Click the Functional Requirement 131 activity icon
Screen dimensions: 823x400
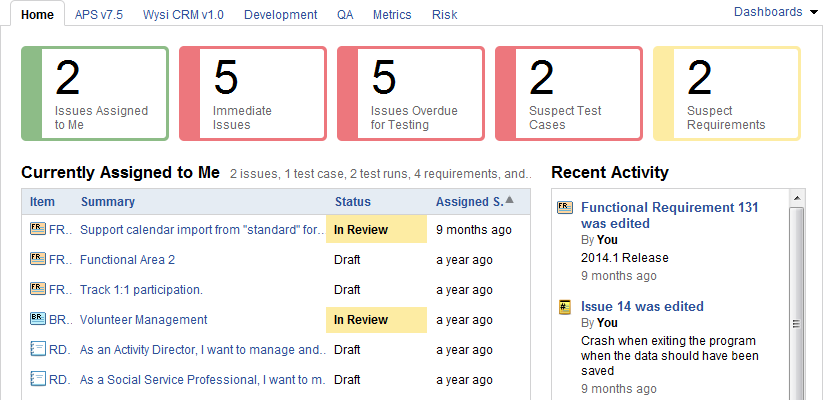click(x=565, y=208)
